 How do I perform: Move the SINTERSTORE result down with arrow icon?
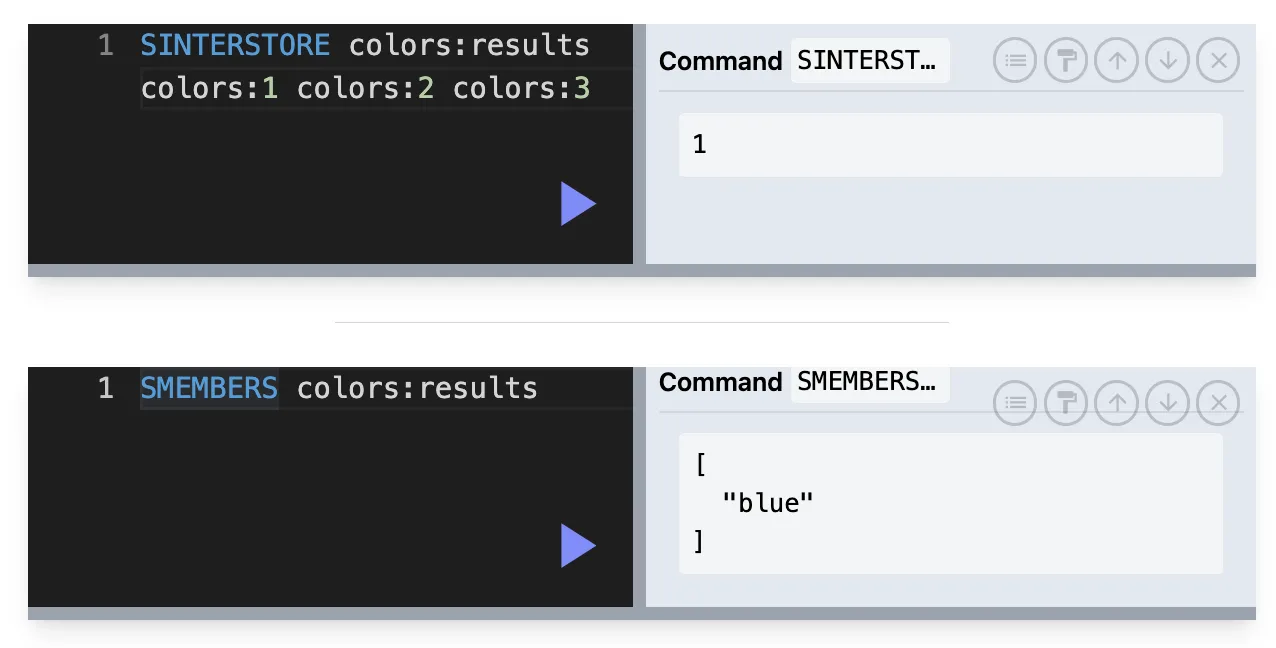pyautogui.click(x=1167, y=61)
